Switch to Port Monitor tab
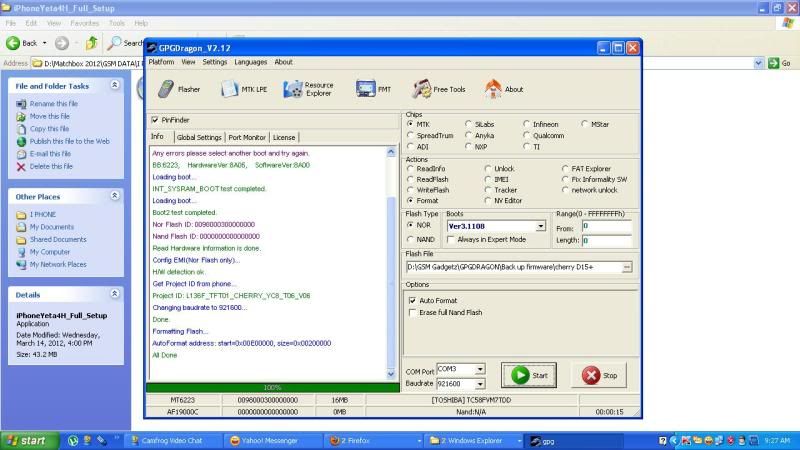Image resolution: width=800 pixels, height=450 pixels. pyautogui.click(x=247, y=137)
